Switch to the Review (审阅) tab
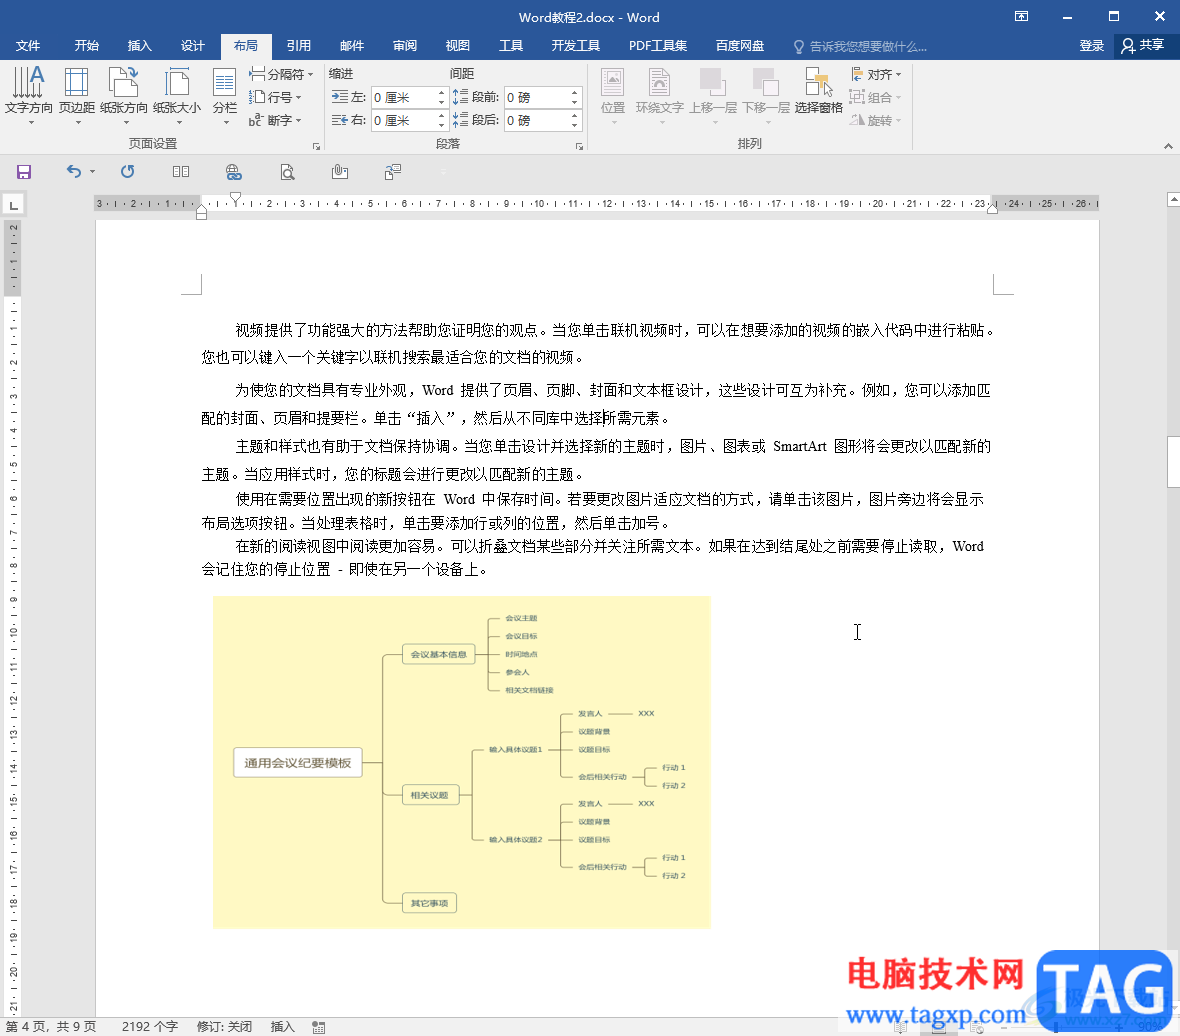This screenshot has height=1036, width=1180. pos(405,46)
